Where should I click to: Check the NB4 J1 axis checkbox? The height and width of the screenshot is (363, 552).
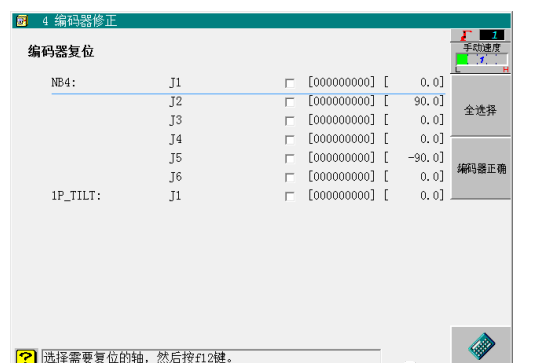(x=290, y=83)
